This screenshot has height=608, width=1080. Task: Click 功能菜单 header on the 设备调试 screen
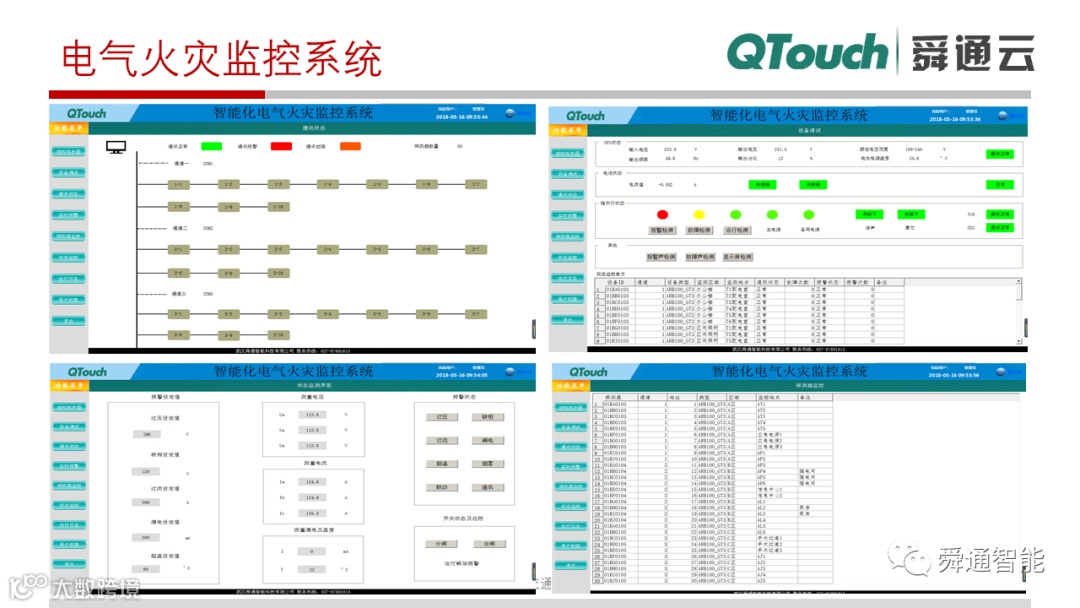point(568,131)
